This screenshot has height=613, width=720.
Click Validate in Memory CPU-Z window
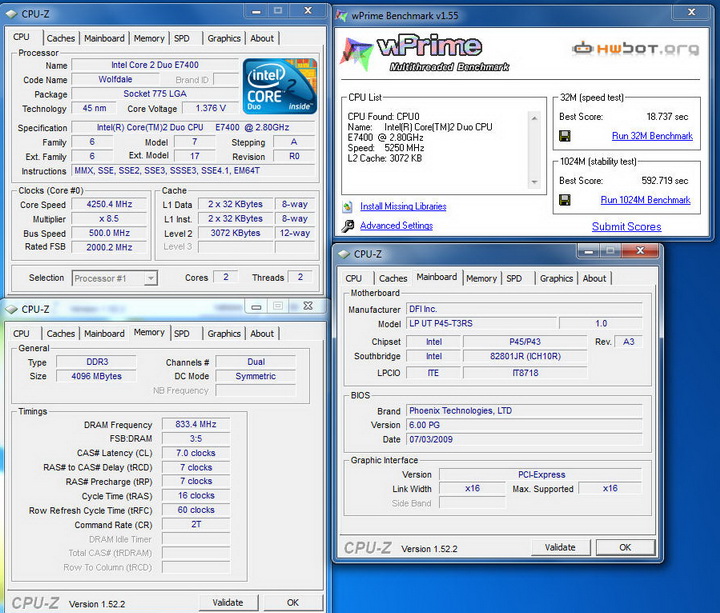tap(228, 603)
